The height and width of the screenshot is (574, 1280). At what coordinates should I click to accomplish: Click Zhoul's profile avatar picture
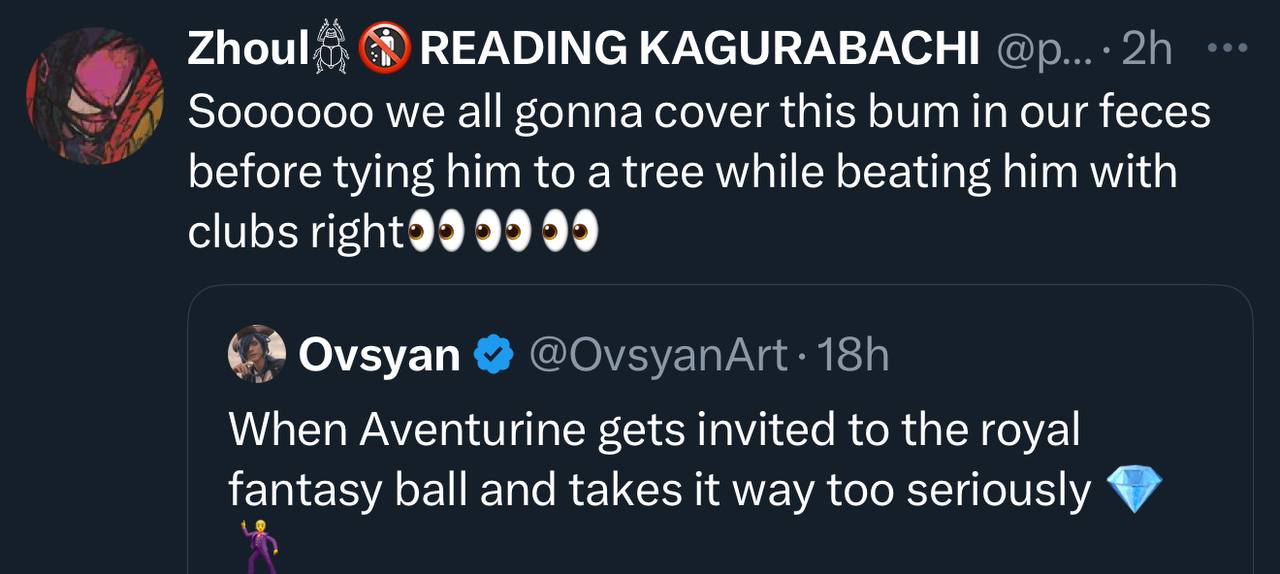(x=95, y=95)
